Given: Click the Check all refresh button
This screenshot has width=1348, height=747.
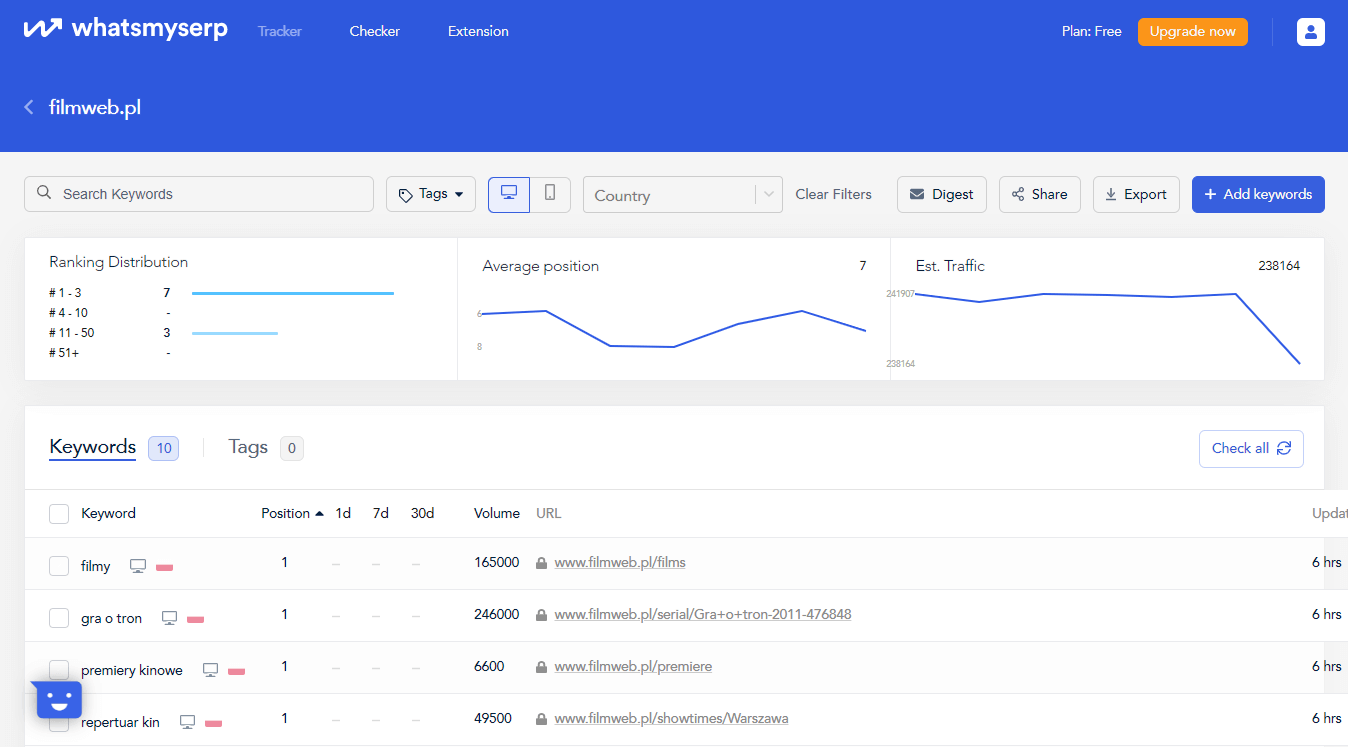Looking at the screenshot, I should 1251,448.
